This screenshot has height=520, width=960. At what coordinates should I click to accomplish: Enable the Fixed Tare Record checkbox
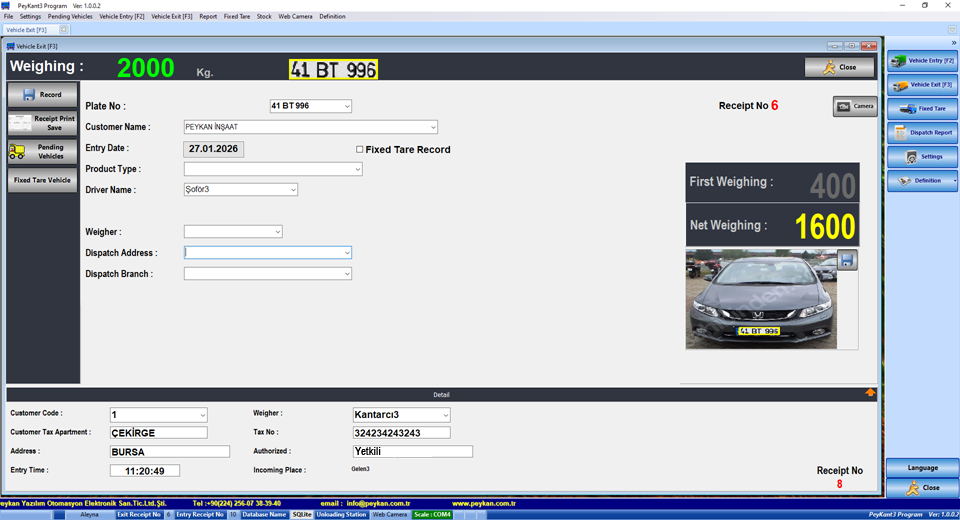(x=360, y=150)
